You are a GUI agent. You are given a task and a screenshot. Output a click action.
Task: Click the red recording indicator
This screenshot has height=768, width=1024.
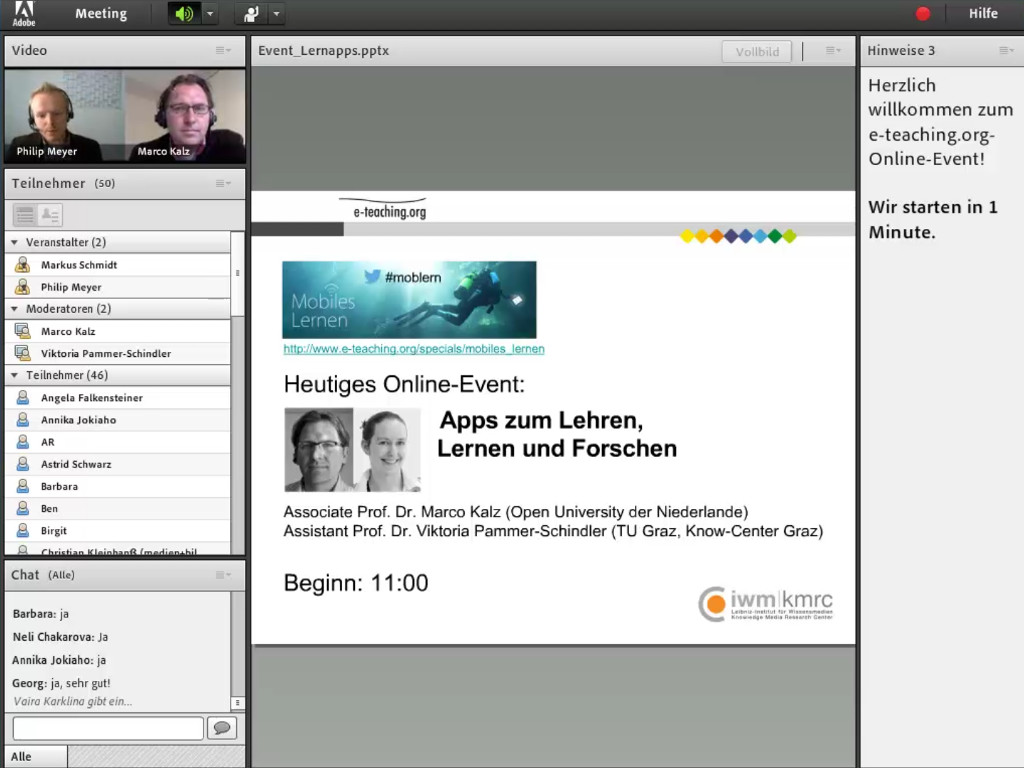tap(923, 14)
